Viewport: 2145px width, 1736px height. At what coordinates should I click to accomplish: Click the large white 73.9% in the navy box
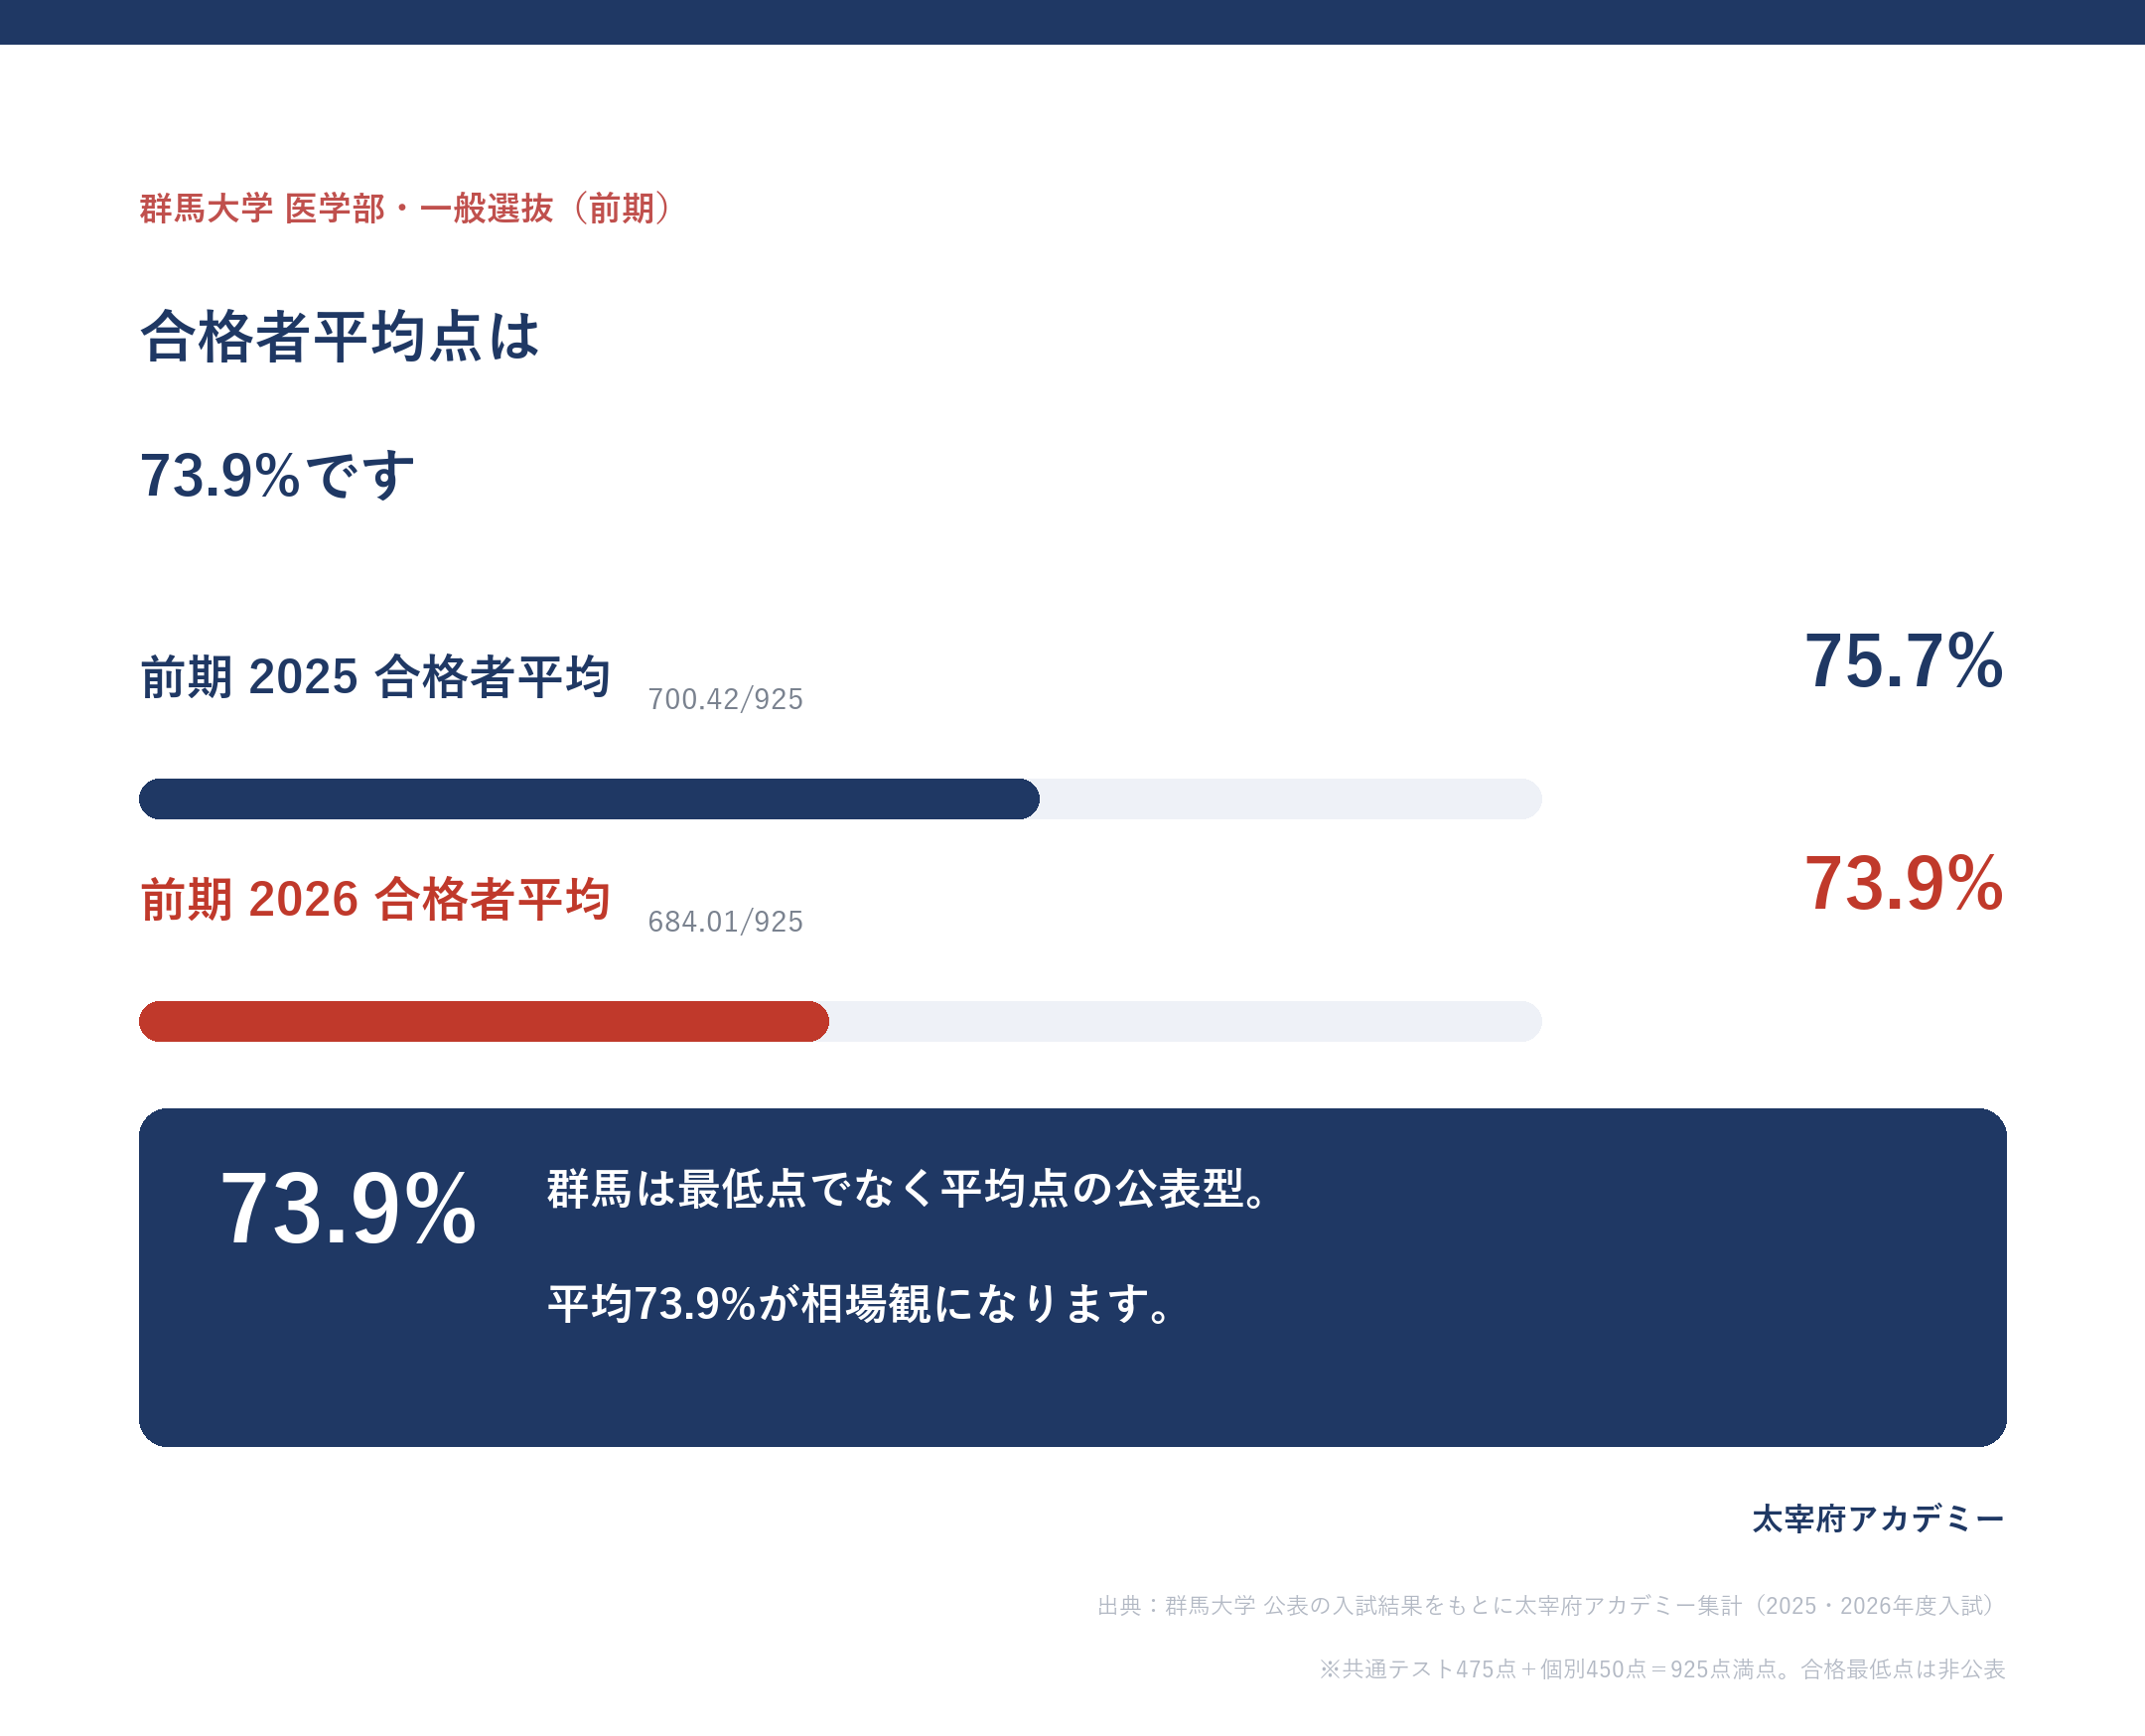coord(348,1209)
